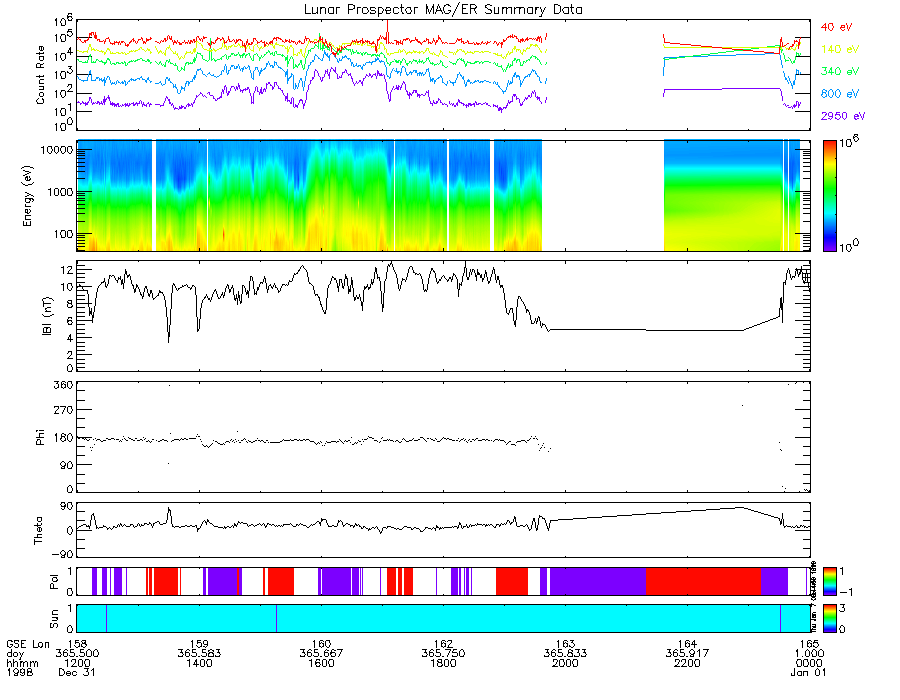This screenshot has width=900, height=700.
Task: Click the energy spectrogram panel
Action: point(443,196)
